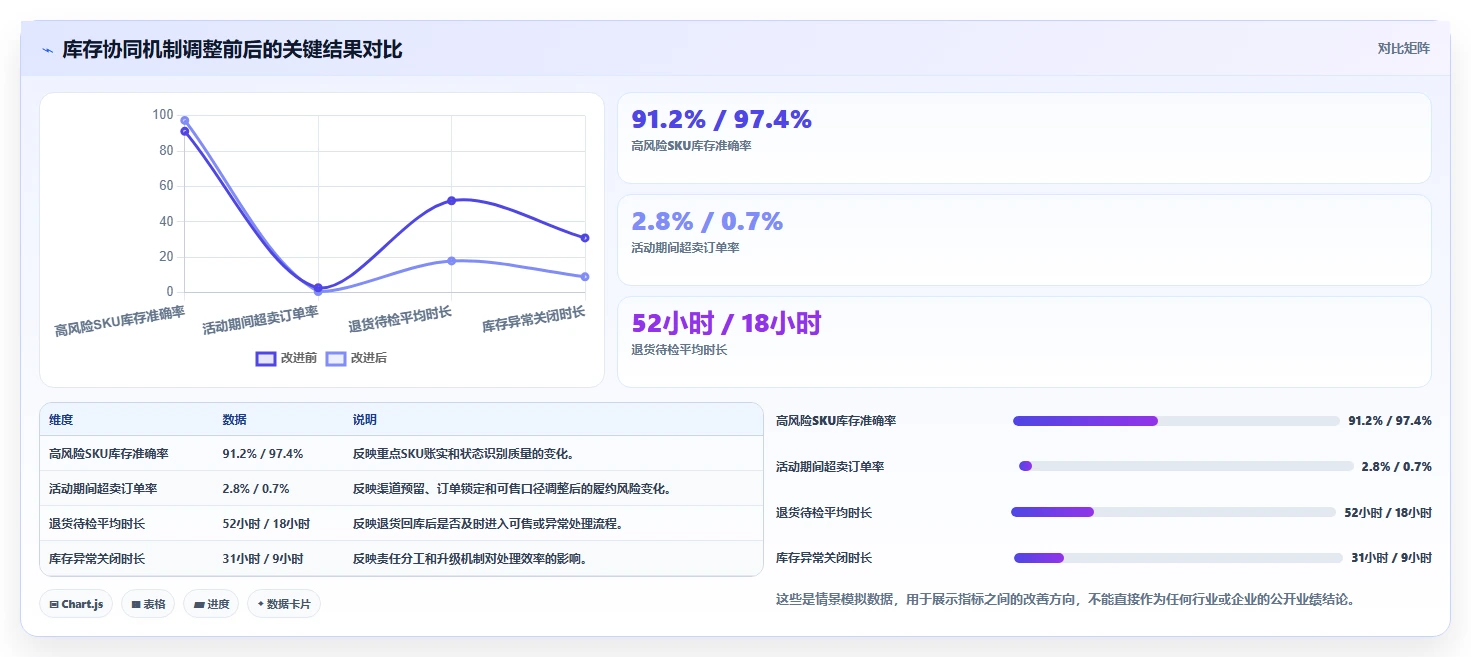
Task: Click the 表格 tag
Action: click(x=148, y=604)
